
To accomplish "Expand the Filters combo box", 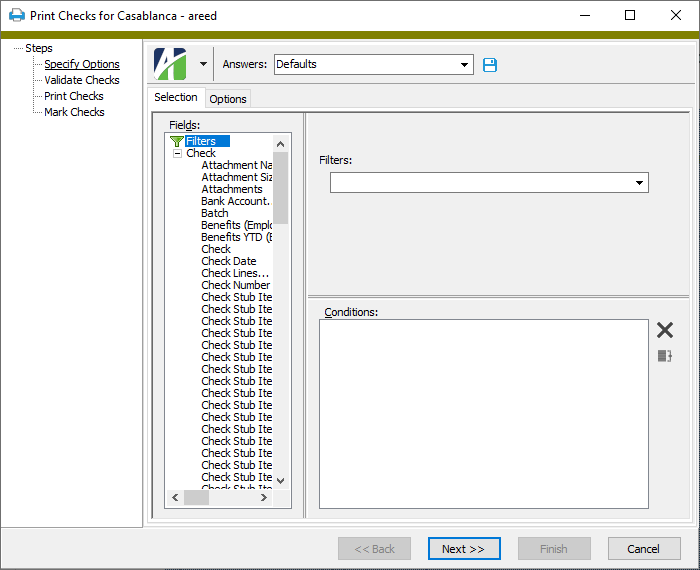I will click(x=638, y=183).
